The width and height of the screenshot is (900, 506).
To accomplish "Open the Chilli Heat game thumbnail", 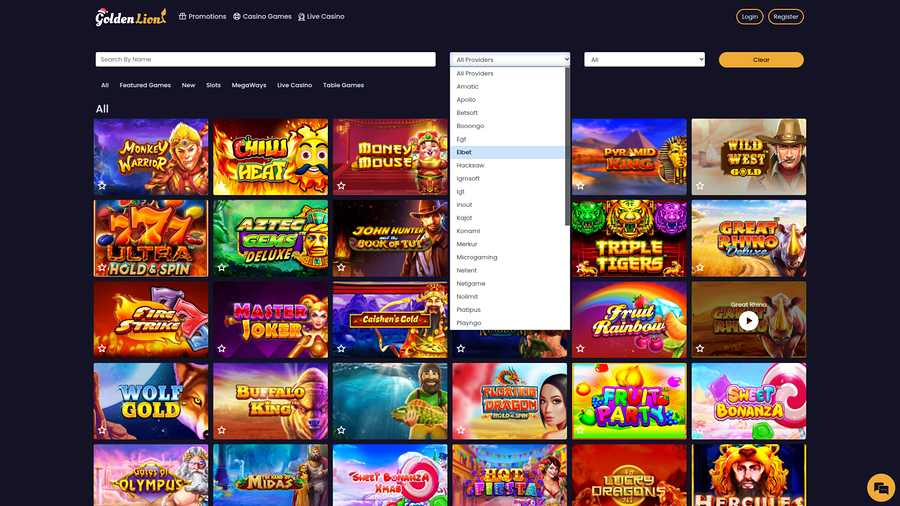I will tap(270, 157).
